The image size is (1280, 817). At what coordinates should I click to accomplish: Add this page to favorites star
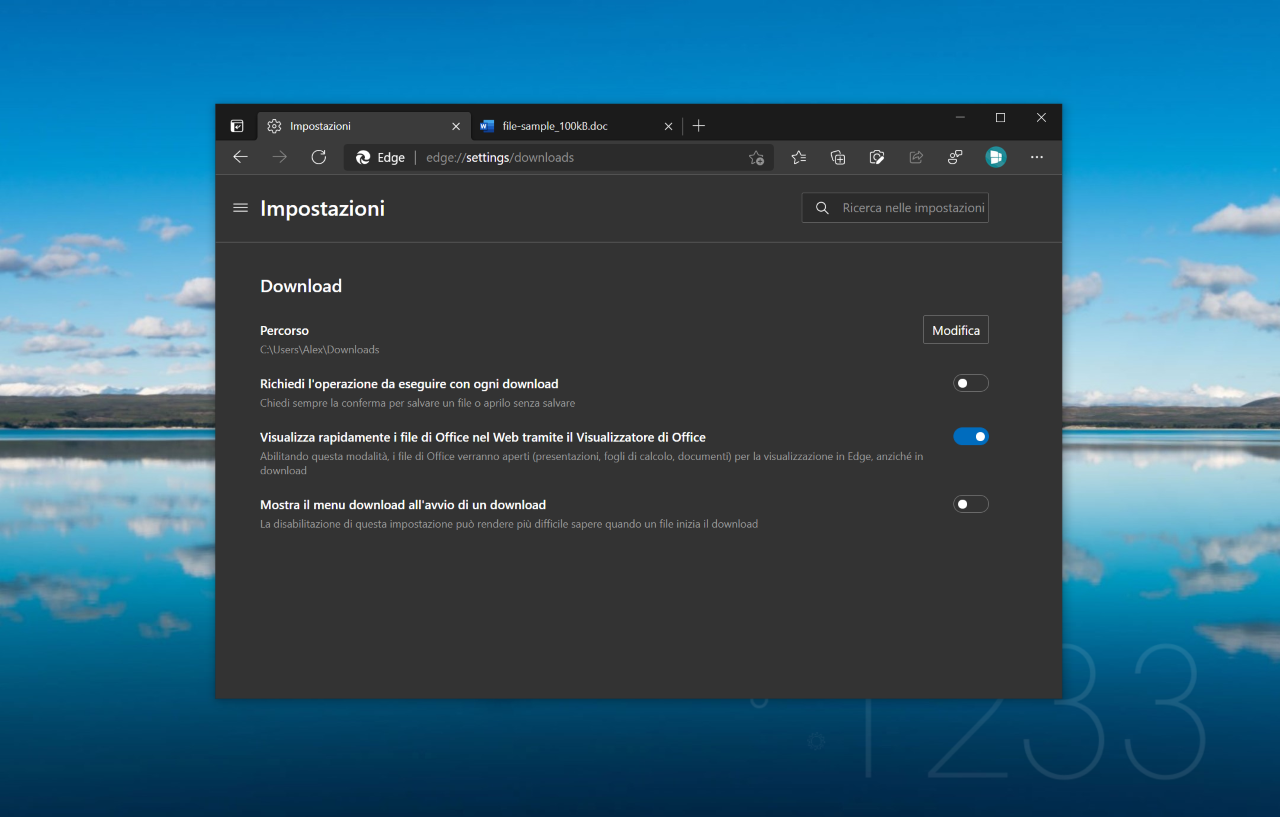coord(756,157)
